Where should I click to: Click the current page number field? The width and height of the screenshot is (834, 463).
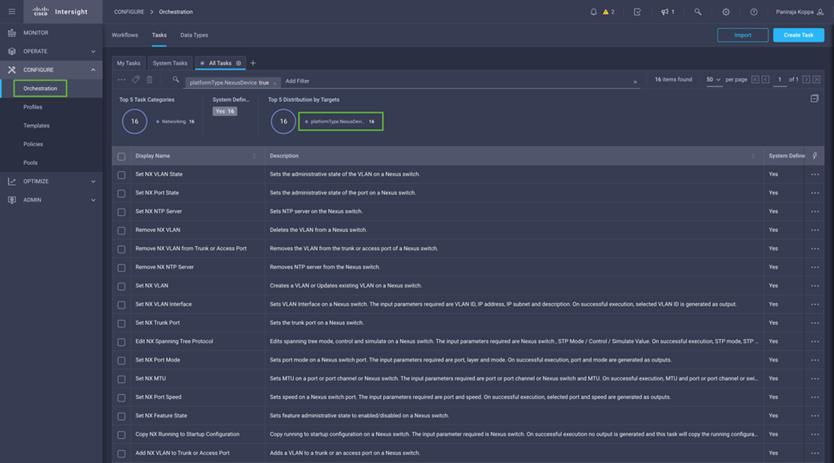coord(780,80)
